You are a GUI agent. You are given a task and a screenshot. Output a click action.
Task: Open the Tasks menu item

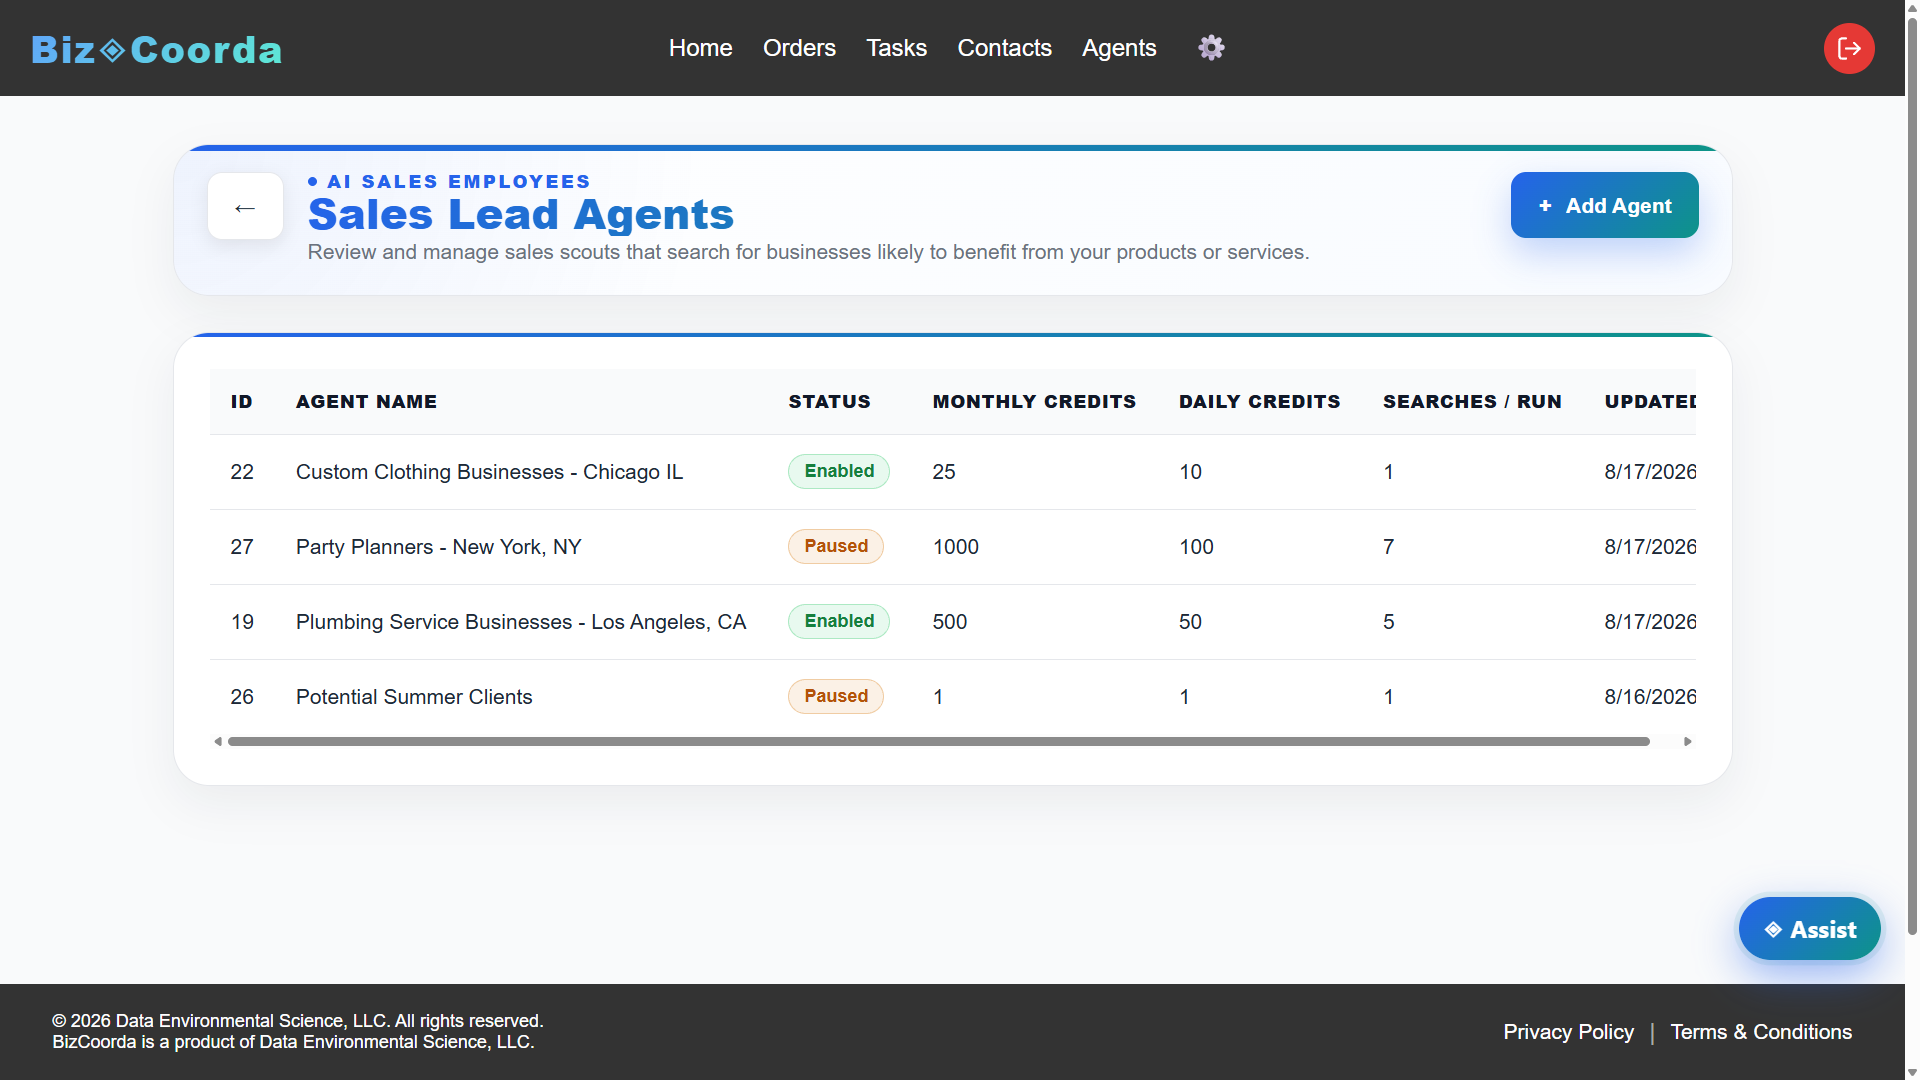pos(896,48)
